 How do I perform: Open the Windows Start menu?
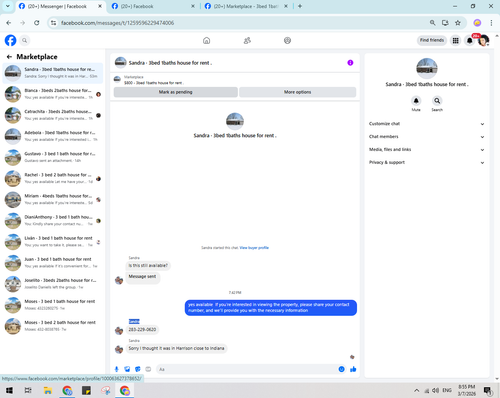click(9, 390)
